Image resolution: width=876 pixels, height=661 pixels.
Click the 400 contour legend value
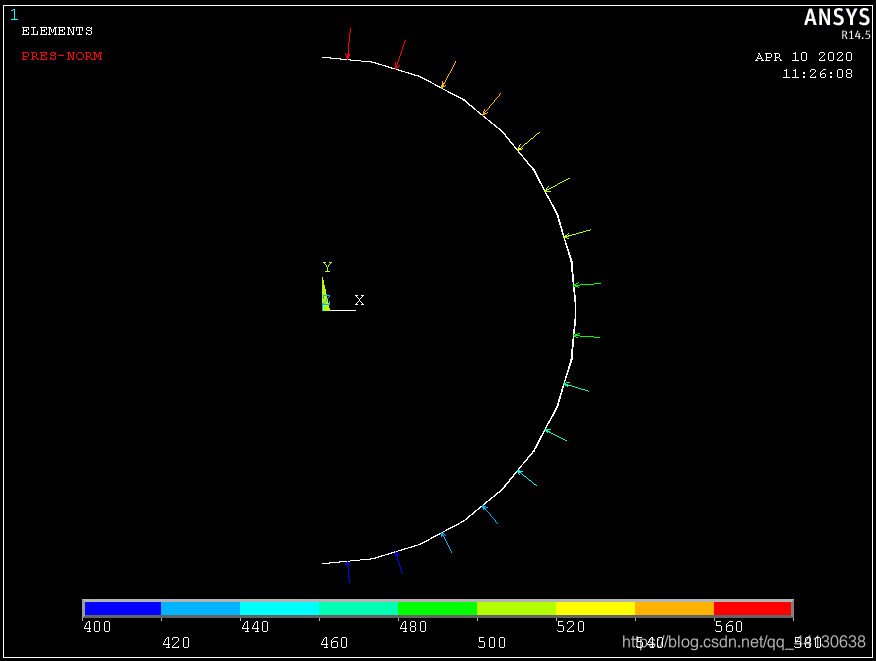(97, 627)
